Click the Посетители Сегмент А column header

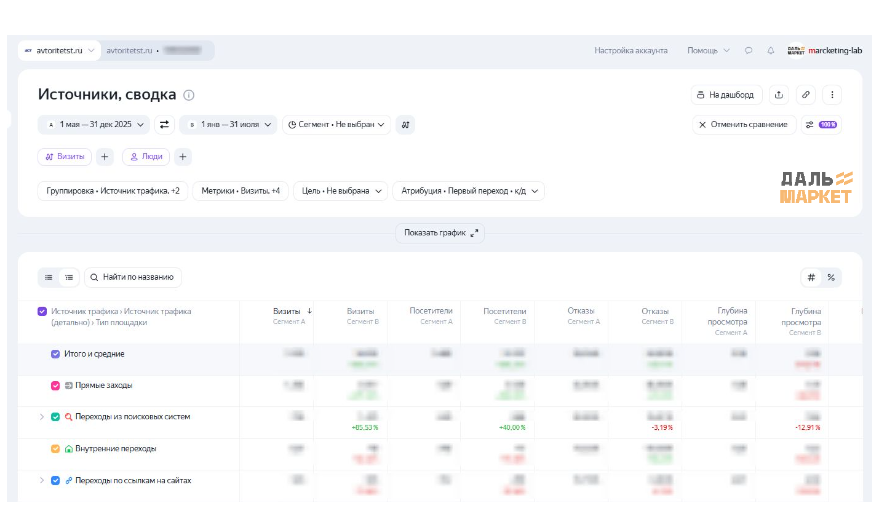tap(431, 316)
